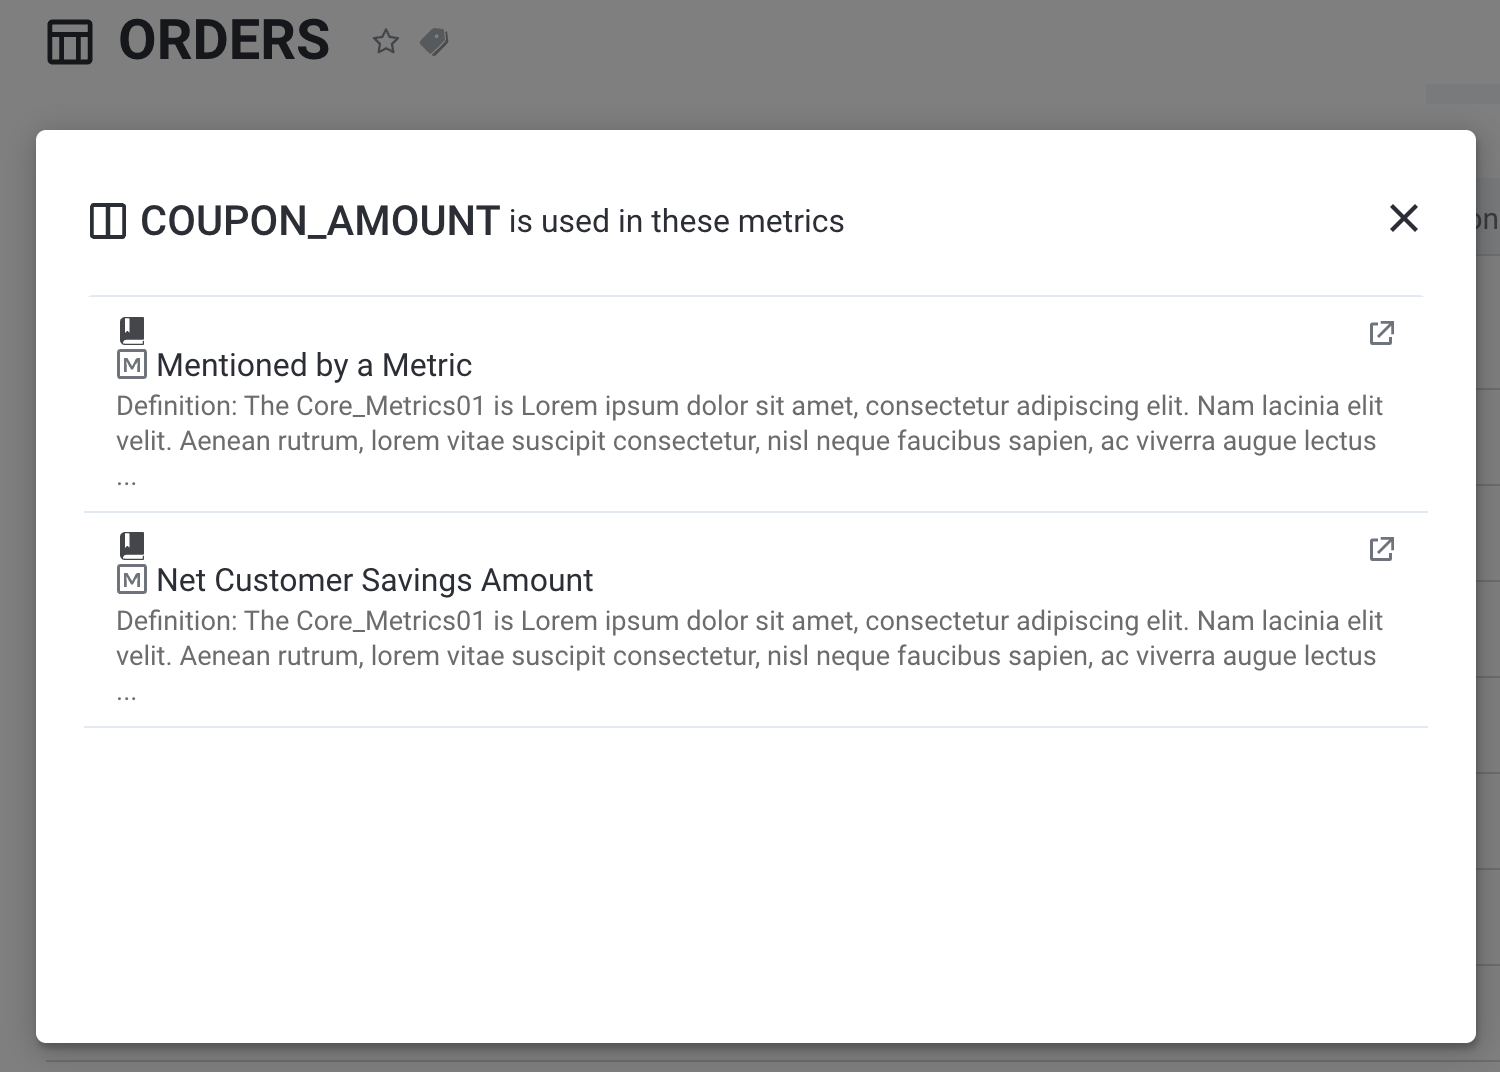Click the "is used in these metrics" subtitle
The width and height of the screenshot is (1500, 1072).
[x=676, y=221]
